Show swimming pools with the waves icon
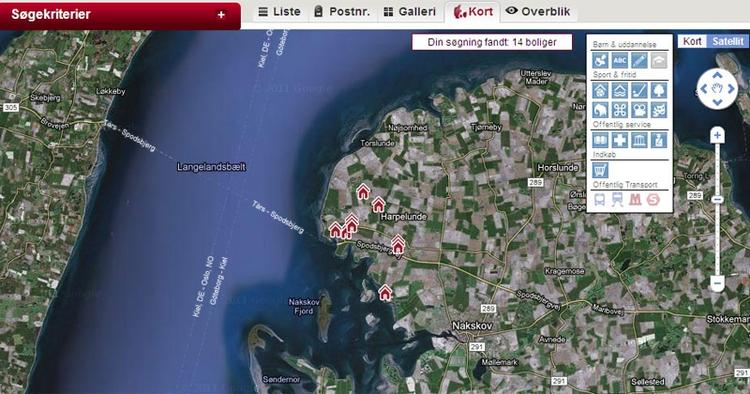The image size is (750, 394). tap(619, 90)
